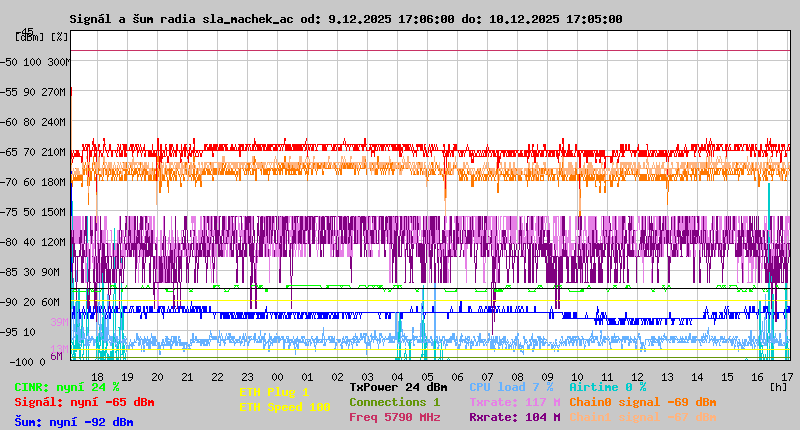
Task: Select the CINR legend entry
Action: (x=67, y=386)
